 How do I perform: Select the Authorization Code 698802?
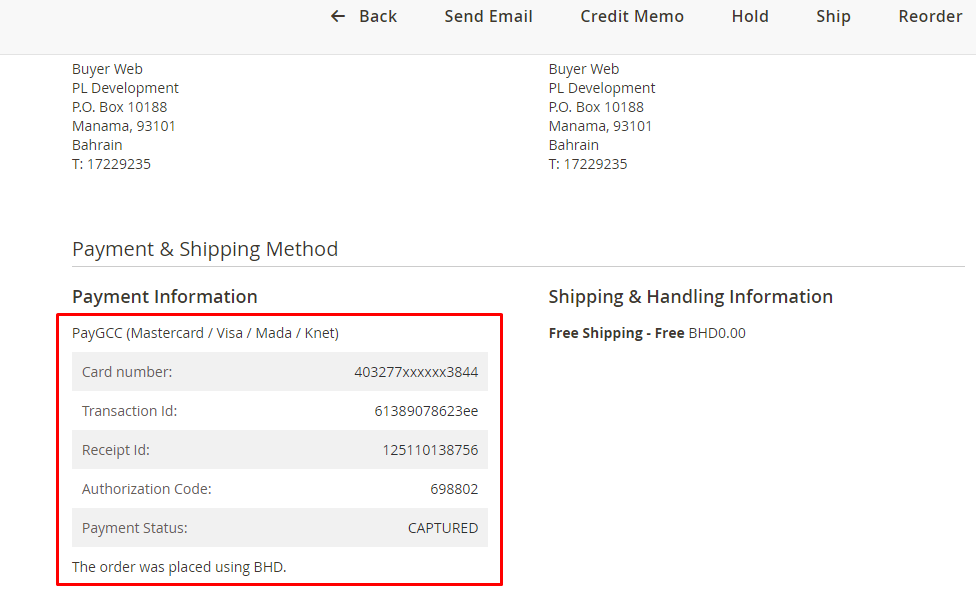[x=454, y=489]
